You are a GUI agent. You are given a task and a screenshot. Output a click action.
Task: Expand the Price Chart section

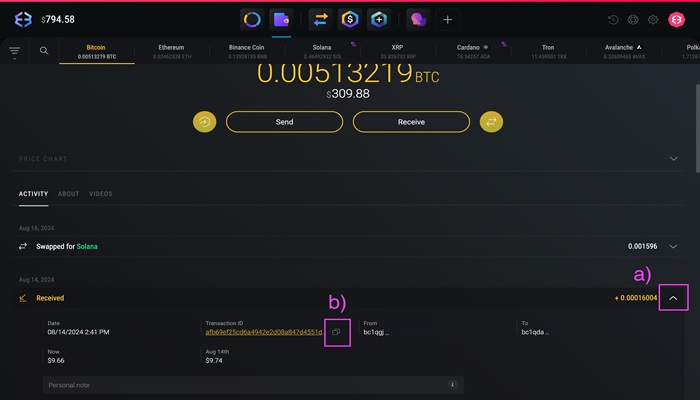point(673,158)
